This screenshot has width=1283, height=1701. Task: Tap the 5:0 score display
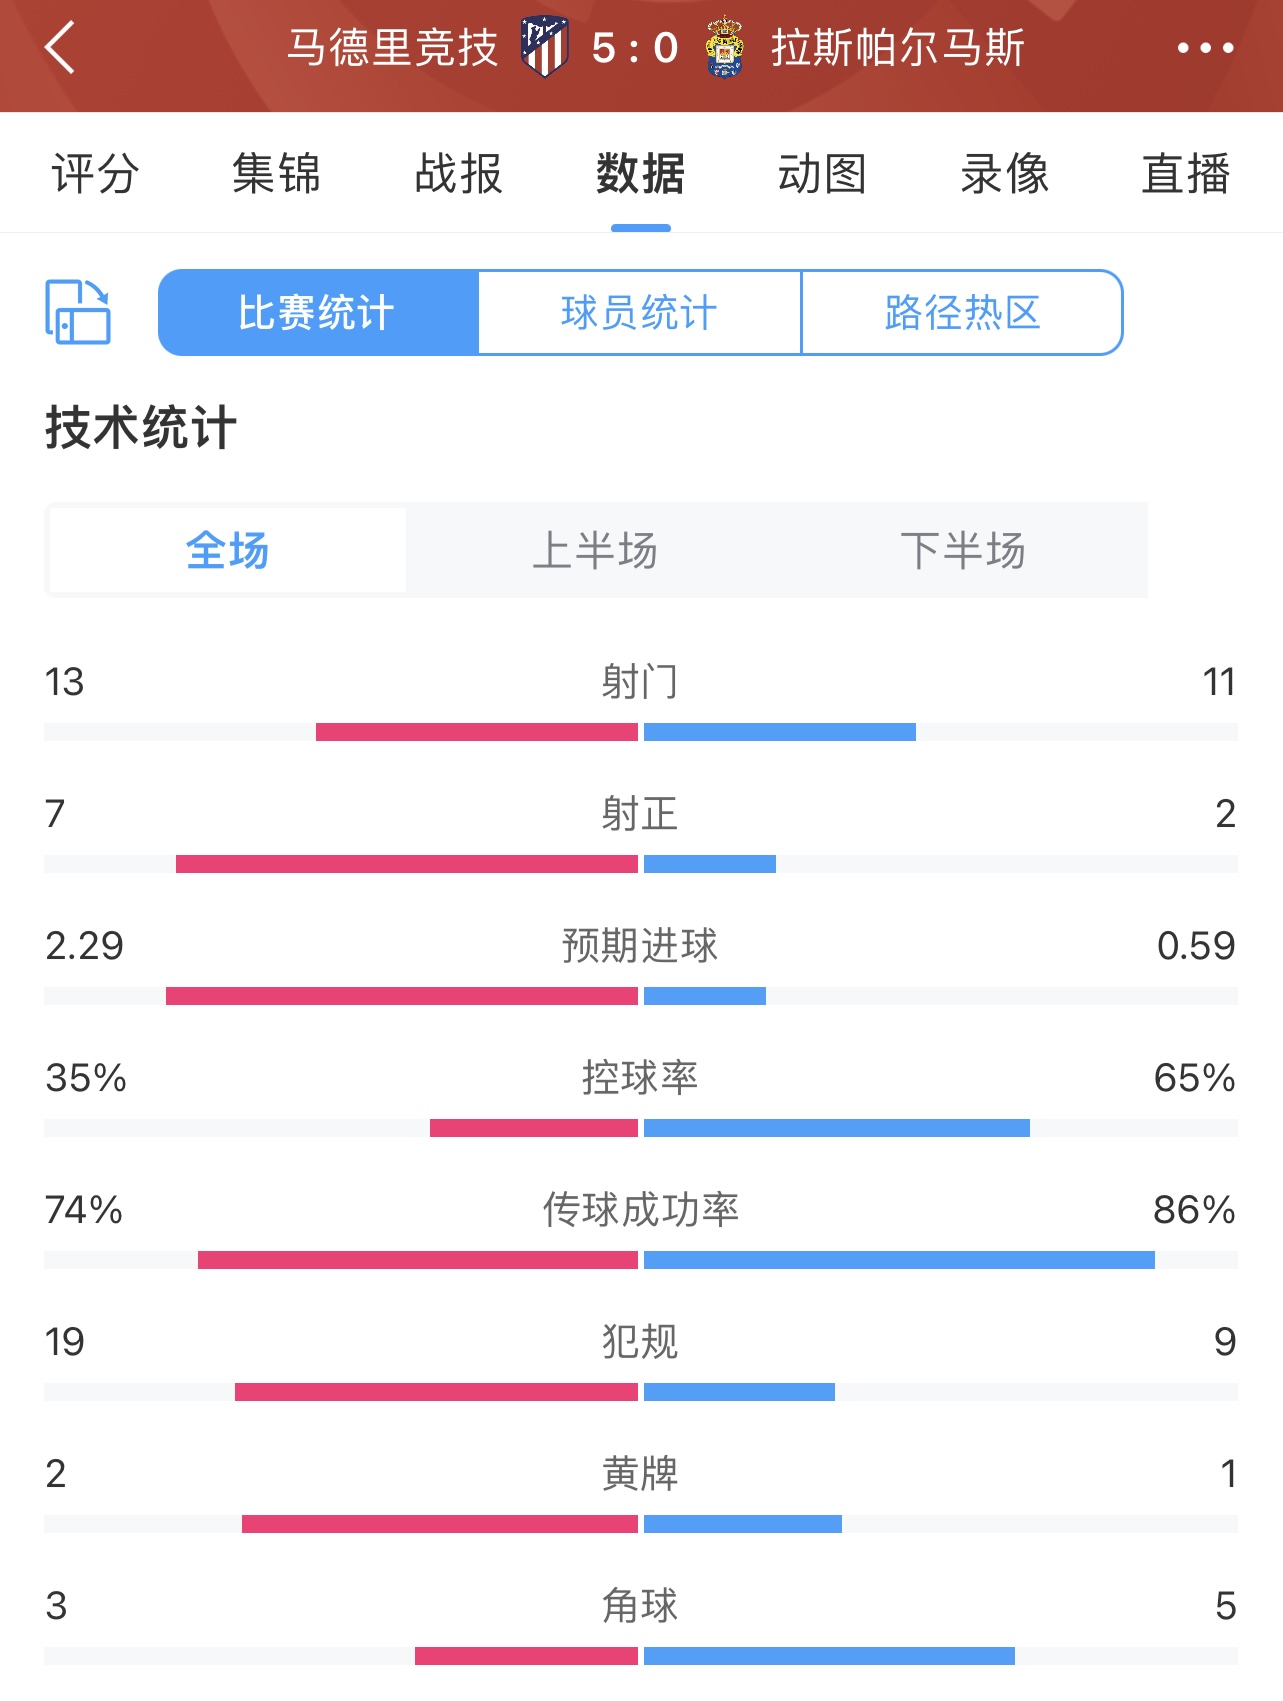(635, 48)
